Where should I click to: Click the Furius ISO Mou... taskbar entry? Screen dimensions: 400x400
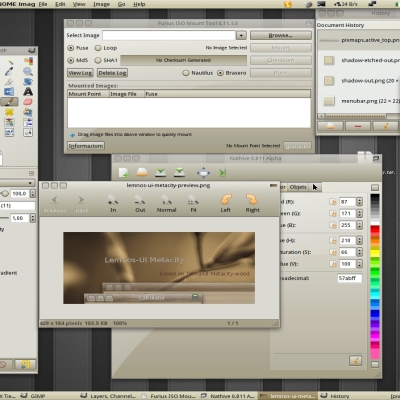170,396
